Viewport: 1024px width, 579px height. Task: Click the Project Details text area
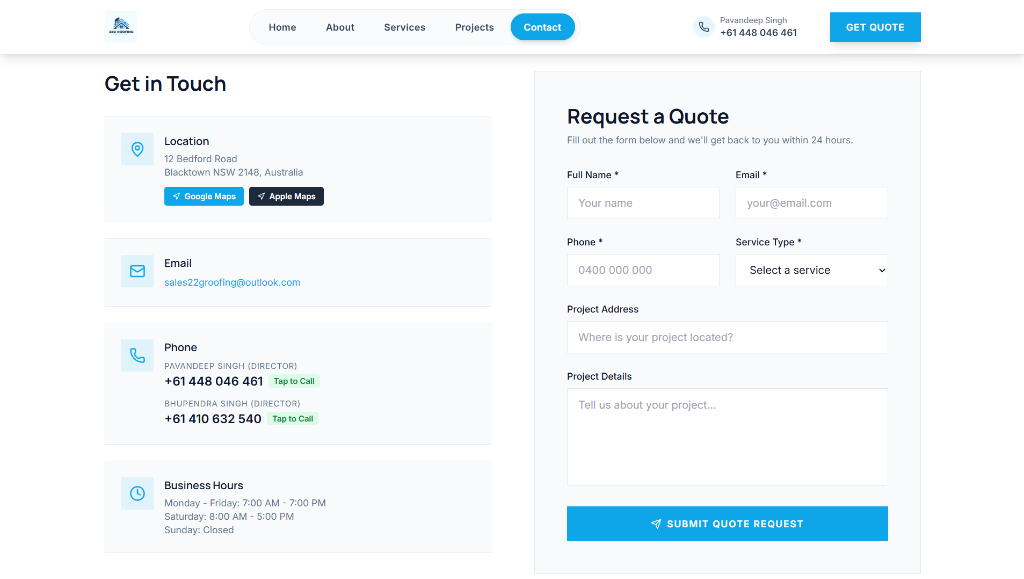tap(727, 437)
